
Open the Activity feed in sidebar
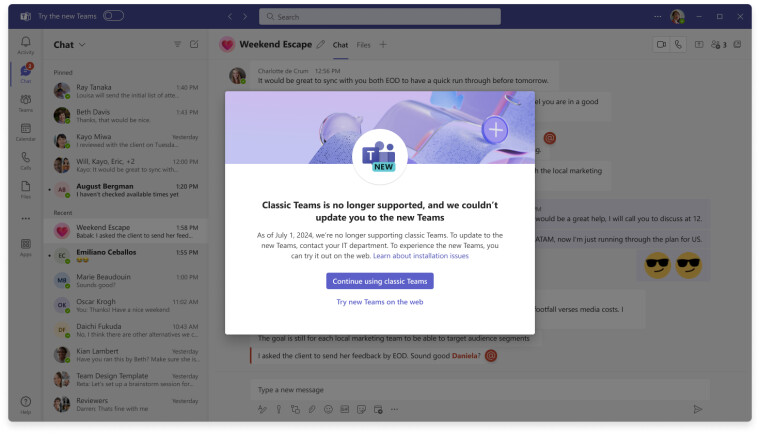(25, 44)
